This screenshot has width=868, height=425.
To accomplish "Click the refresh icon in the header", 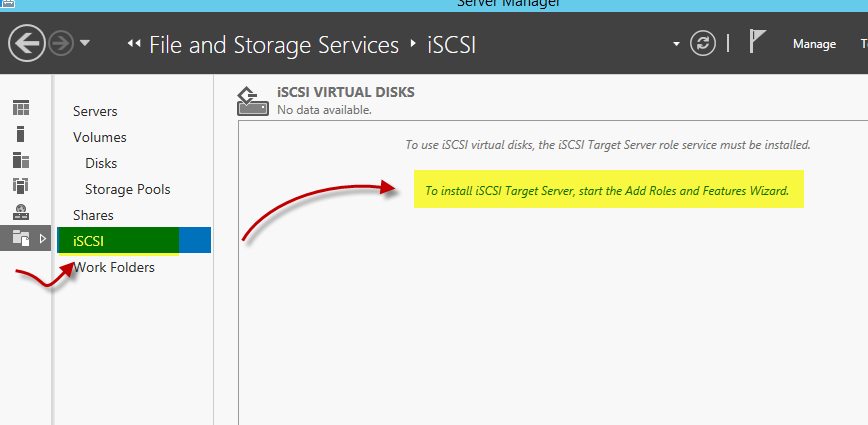I will pyautogui.click(x=702, y=44).
